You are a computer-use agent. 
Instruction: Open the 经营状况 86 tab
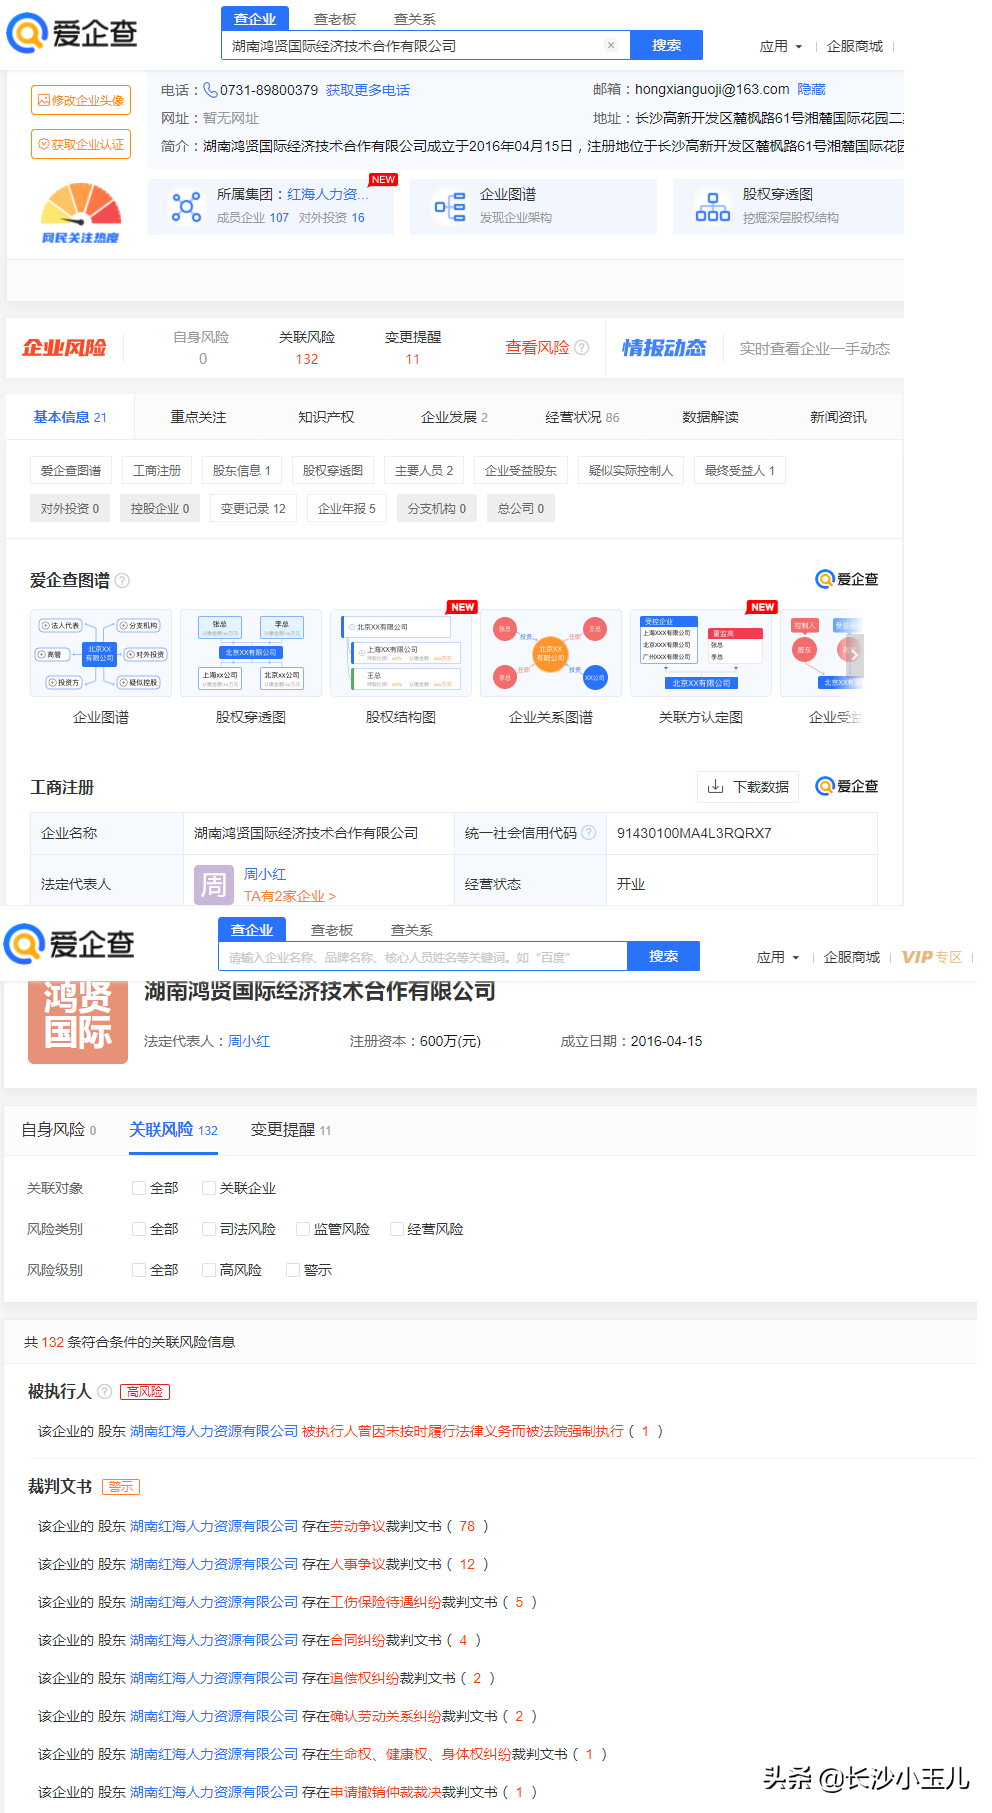coord(582,417)
